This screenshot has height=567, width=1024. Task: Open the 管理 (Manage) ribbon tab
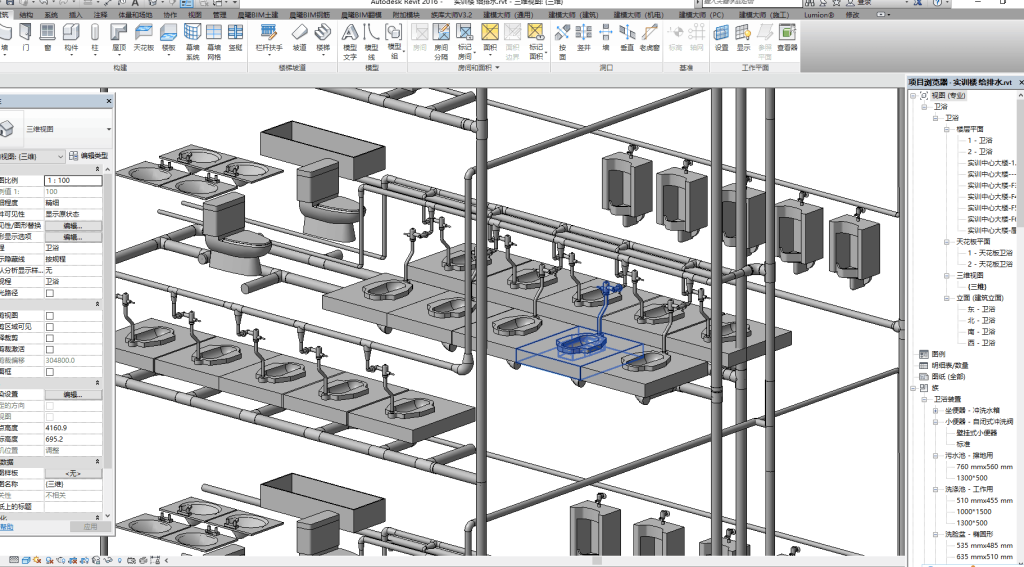(x=219, y=16)
